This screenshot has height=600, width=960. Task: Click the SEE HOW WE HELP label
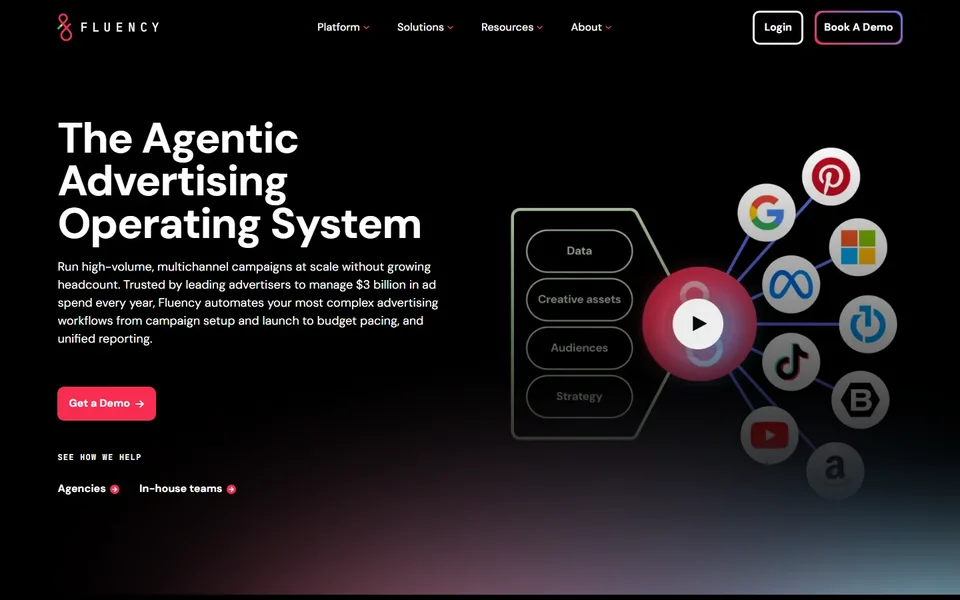coord(99,457)
